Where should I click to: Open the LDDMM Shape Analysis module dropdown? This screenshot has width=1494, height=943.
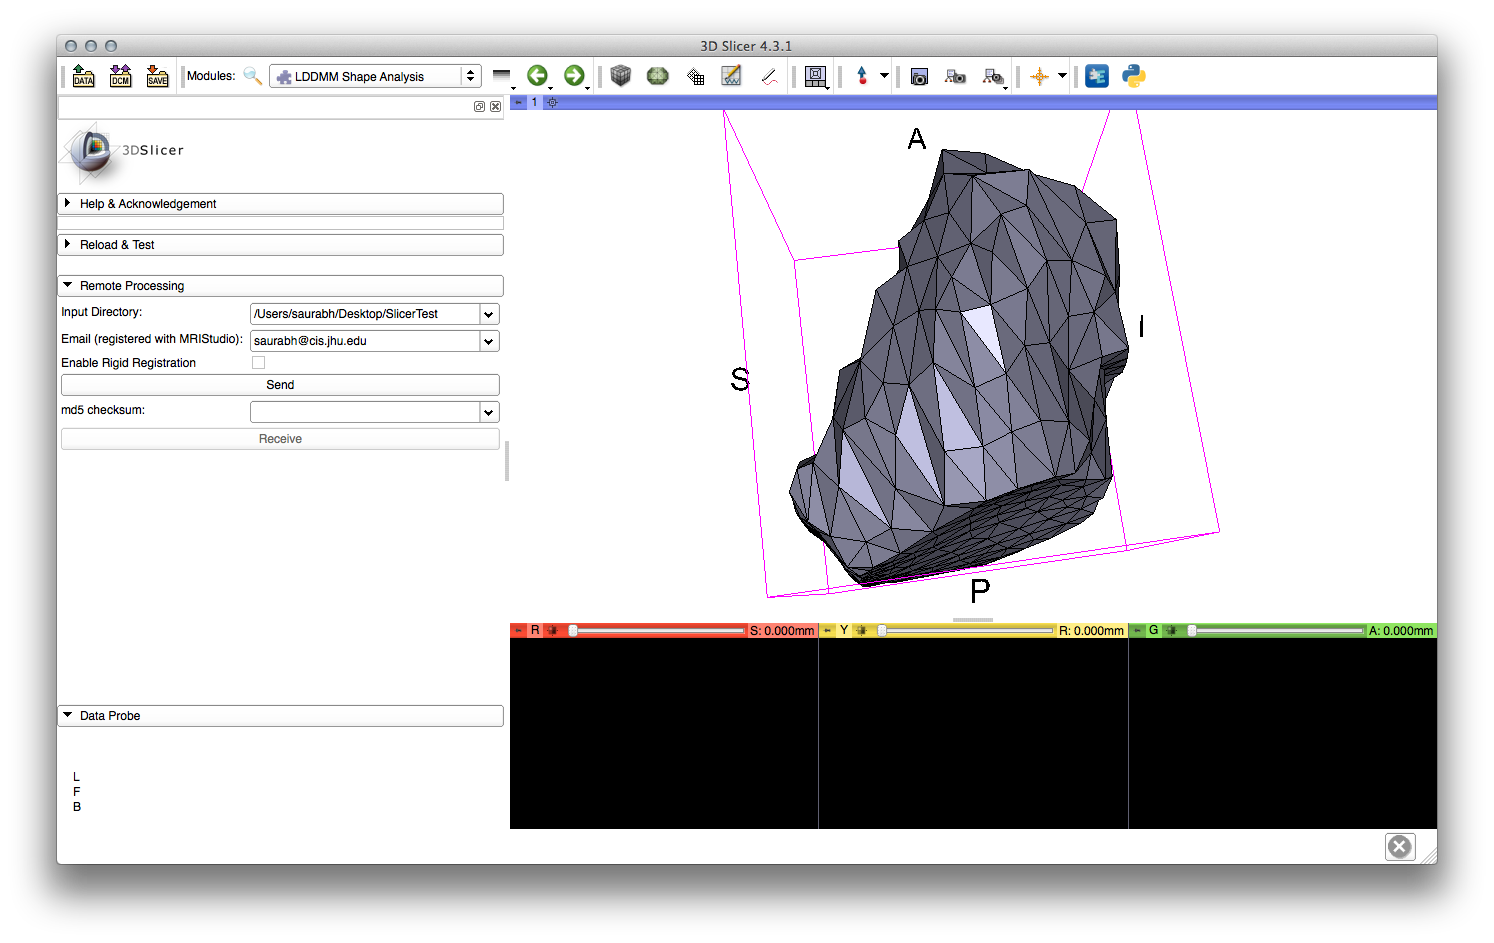point(375,76)
